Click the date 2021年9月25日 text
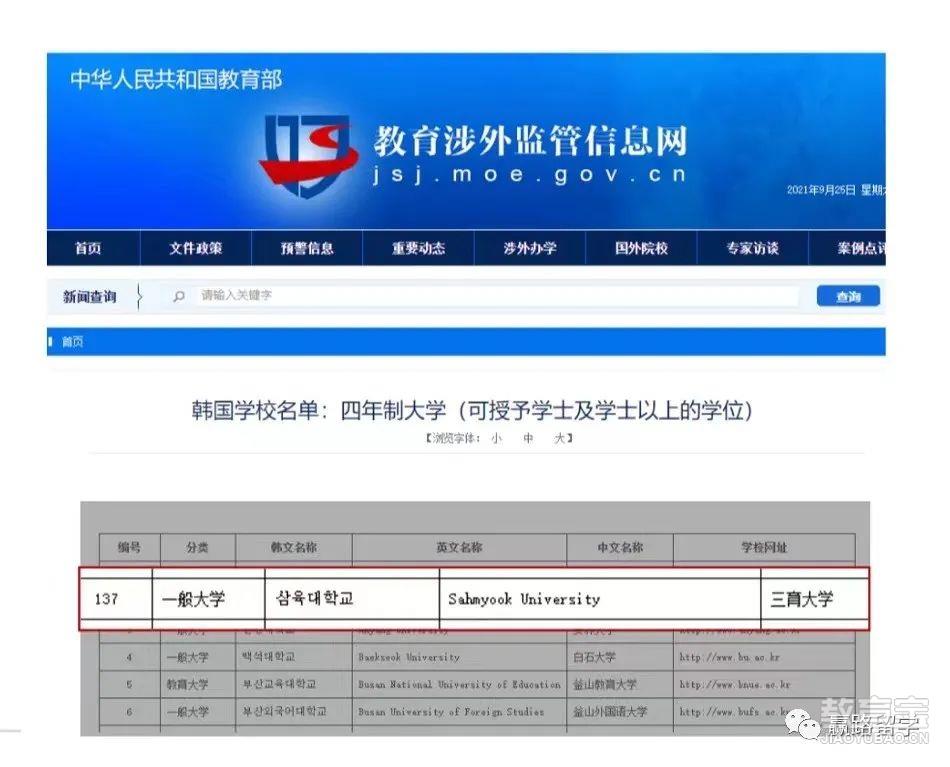This screenshot has width=950, height=767. pos(821,190)
